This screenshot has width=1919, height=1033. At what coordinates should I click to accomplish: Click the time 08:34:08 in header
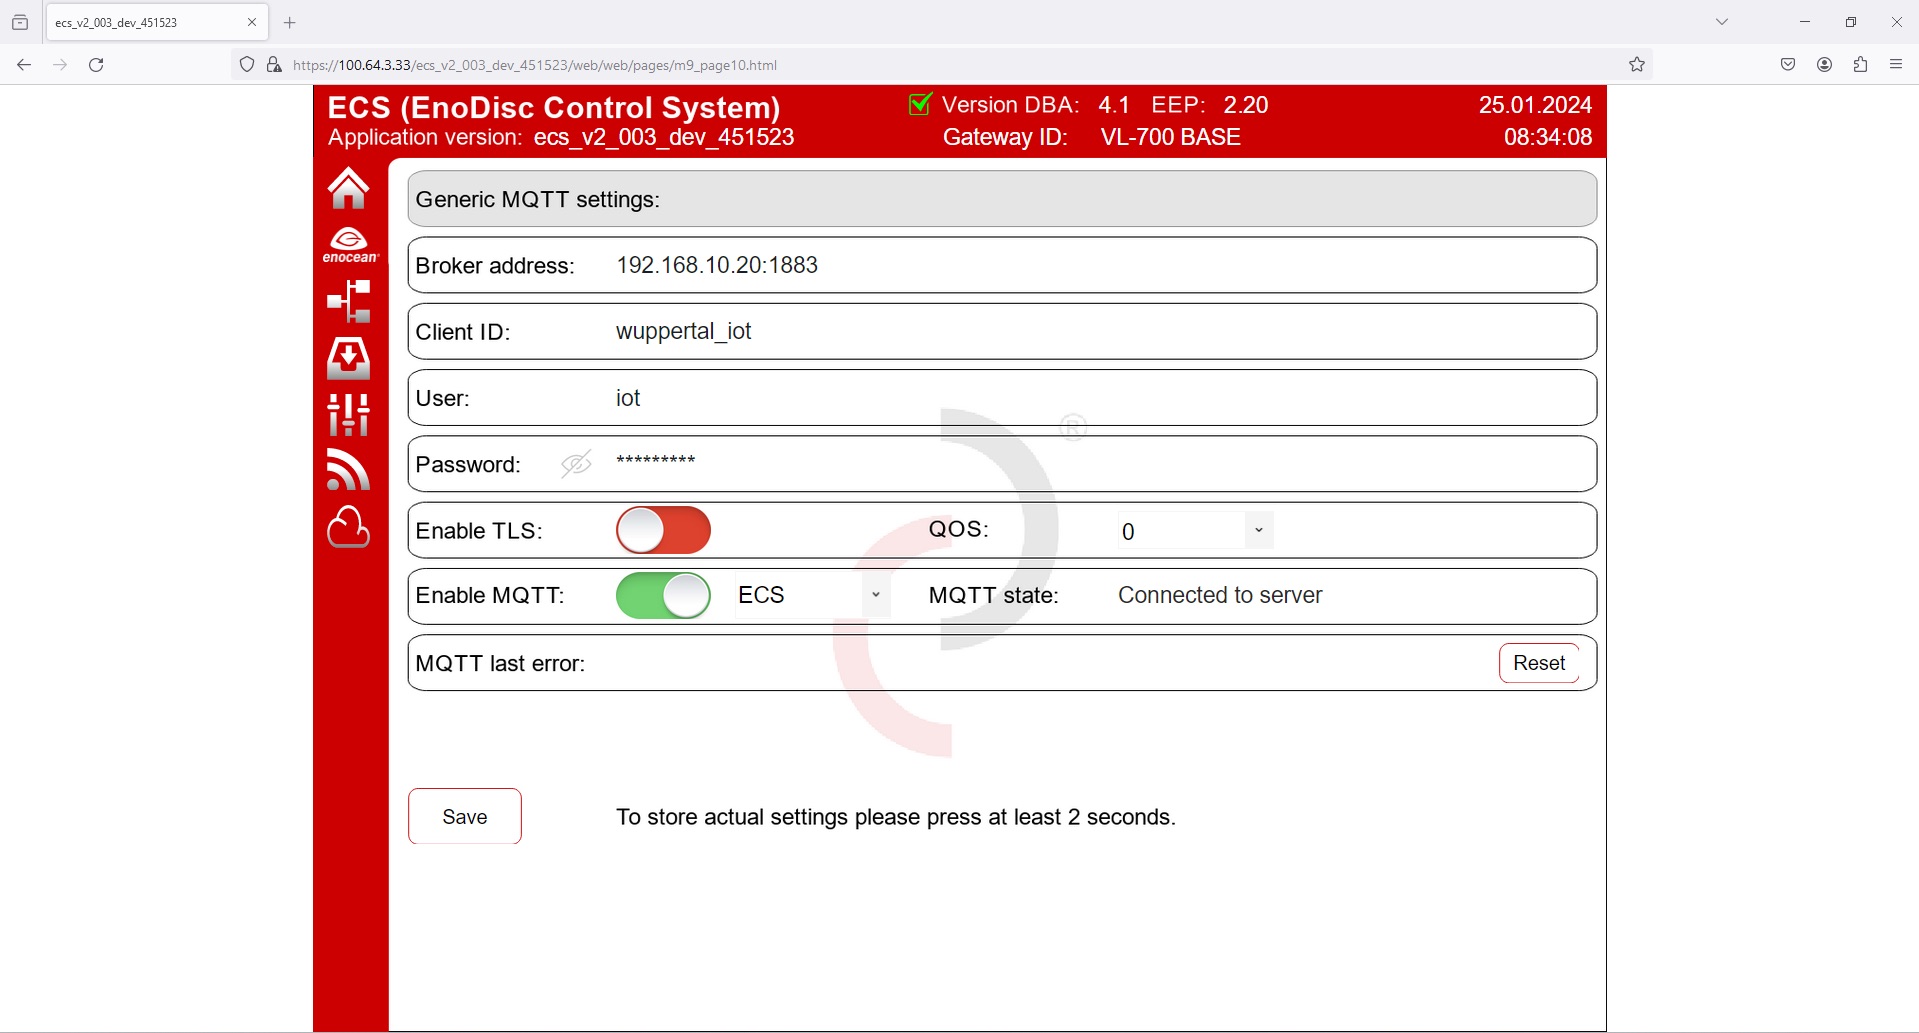(1548, 137)
